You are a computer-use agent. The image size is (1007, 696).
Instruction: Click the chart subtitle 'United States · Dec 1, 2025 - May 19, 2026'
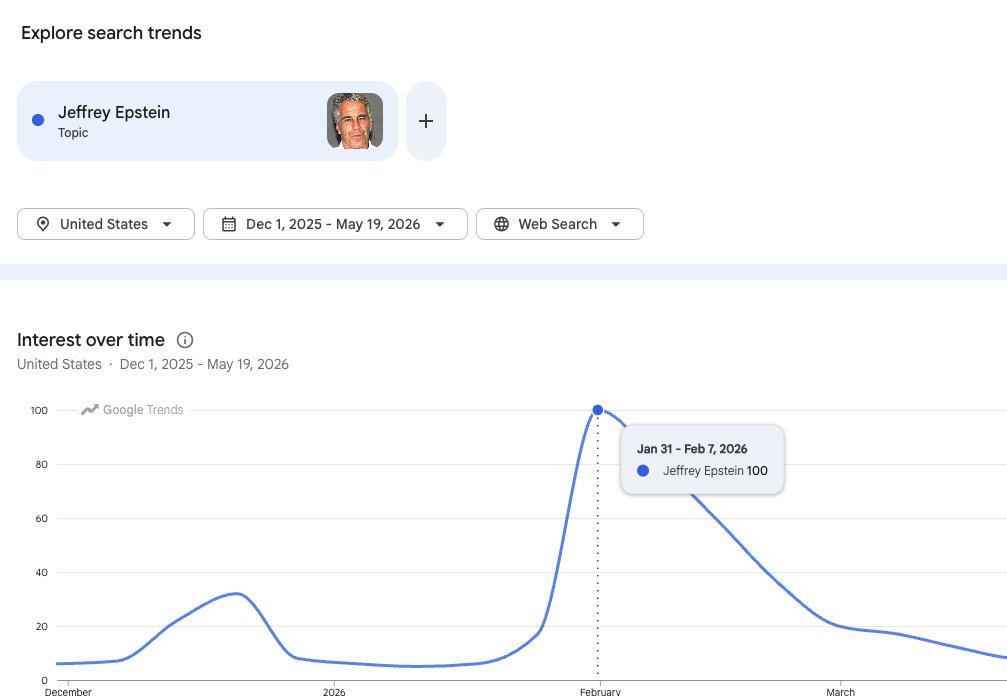coord(153,364)
